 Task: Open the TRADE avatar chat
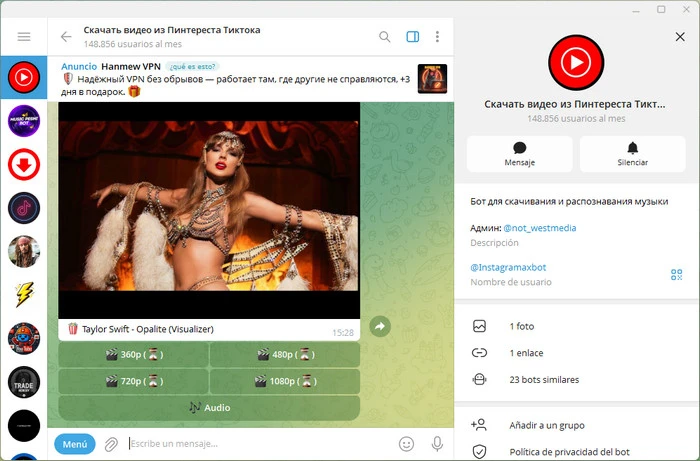click(x=24, y=382)
